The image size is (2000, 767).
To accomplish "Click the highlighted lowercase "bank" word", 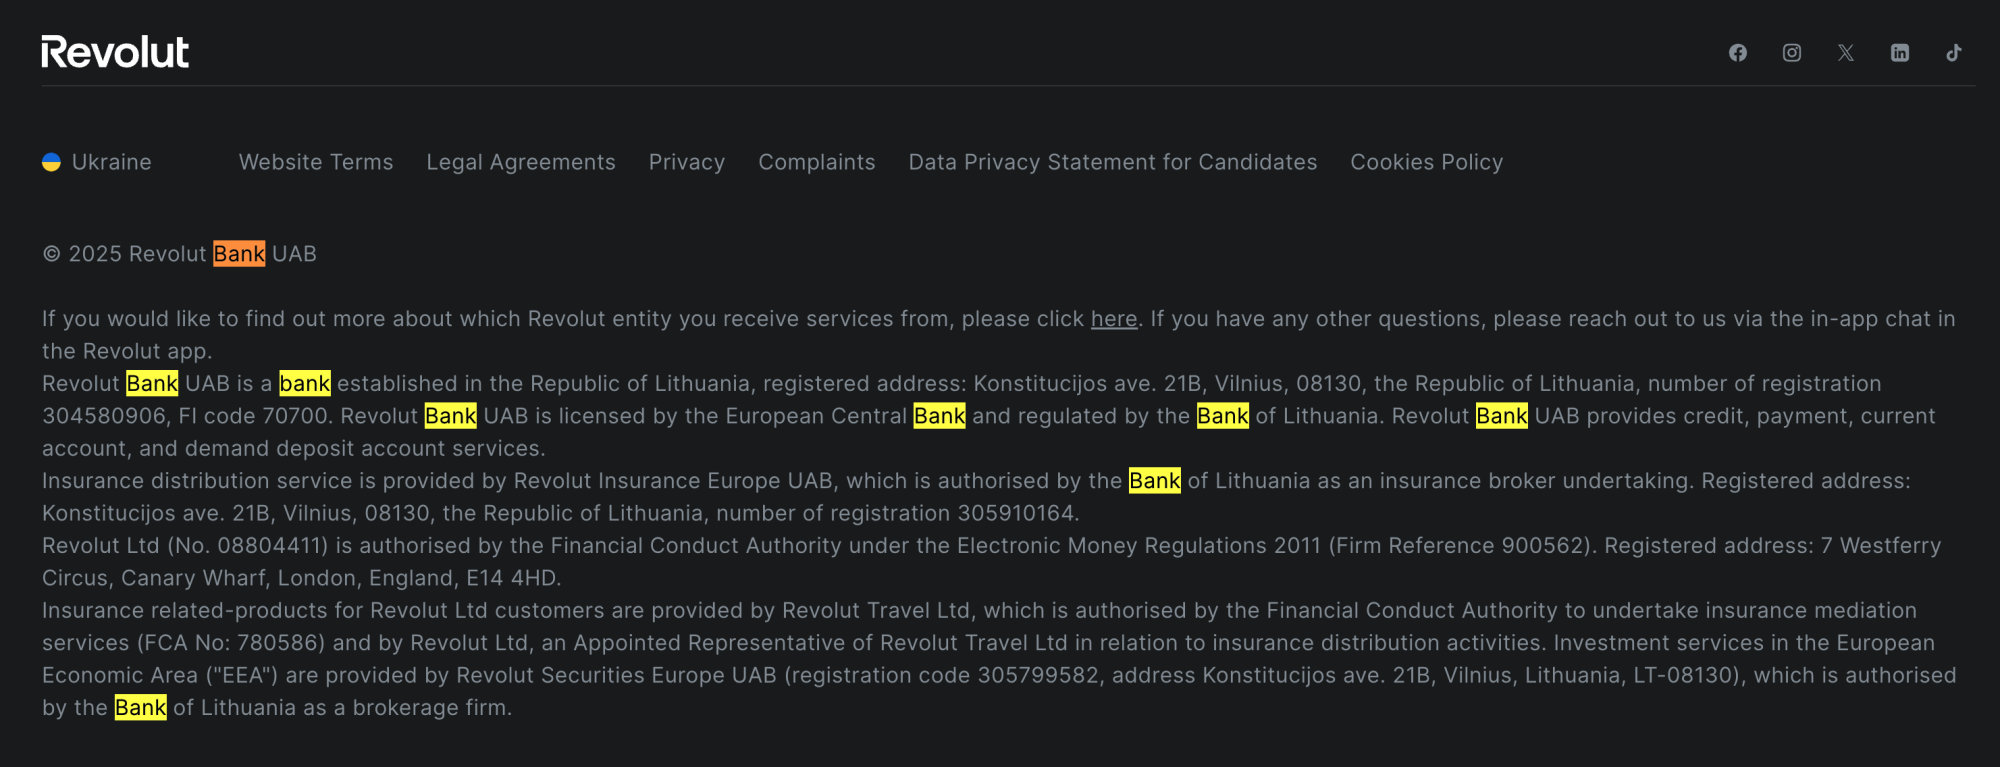I will pyautogui.click(x=305, y=384).
